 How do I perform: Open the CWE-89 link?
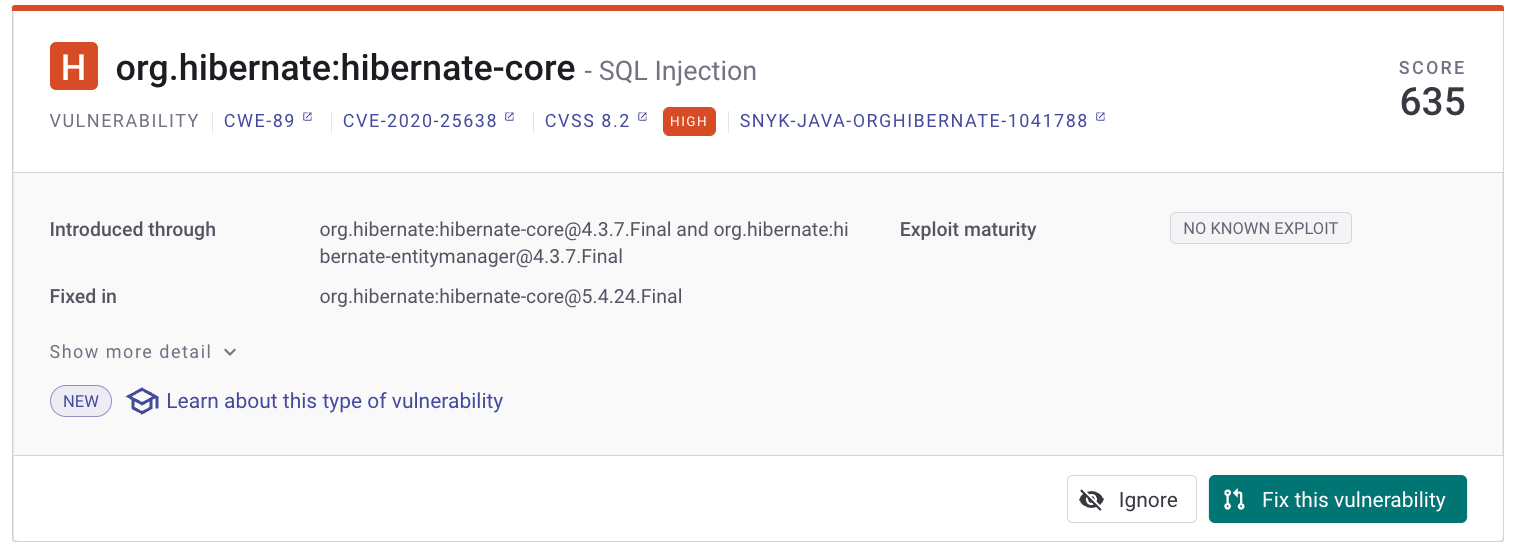268,121
